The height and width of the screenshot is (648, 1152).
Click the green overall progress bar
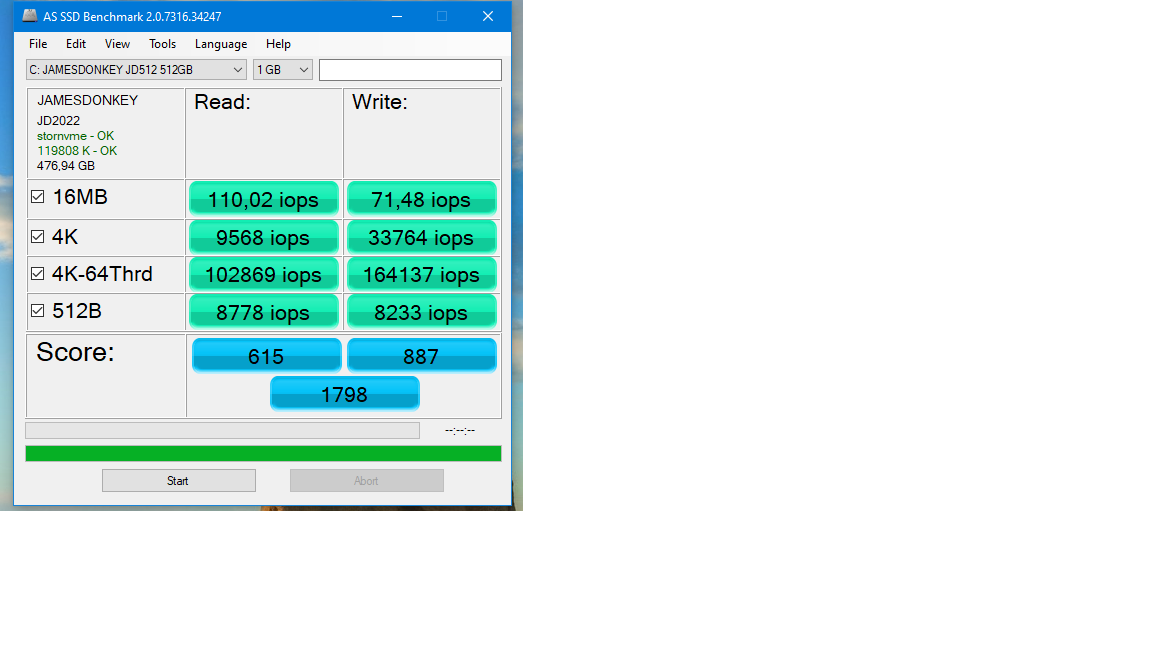(264, 453)
